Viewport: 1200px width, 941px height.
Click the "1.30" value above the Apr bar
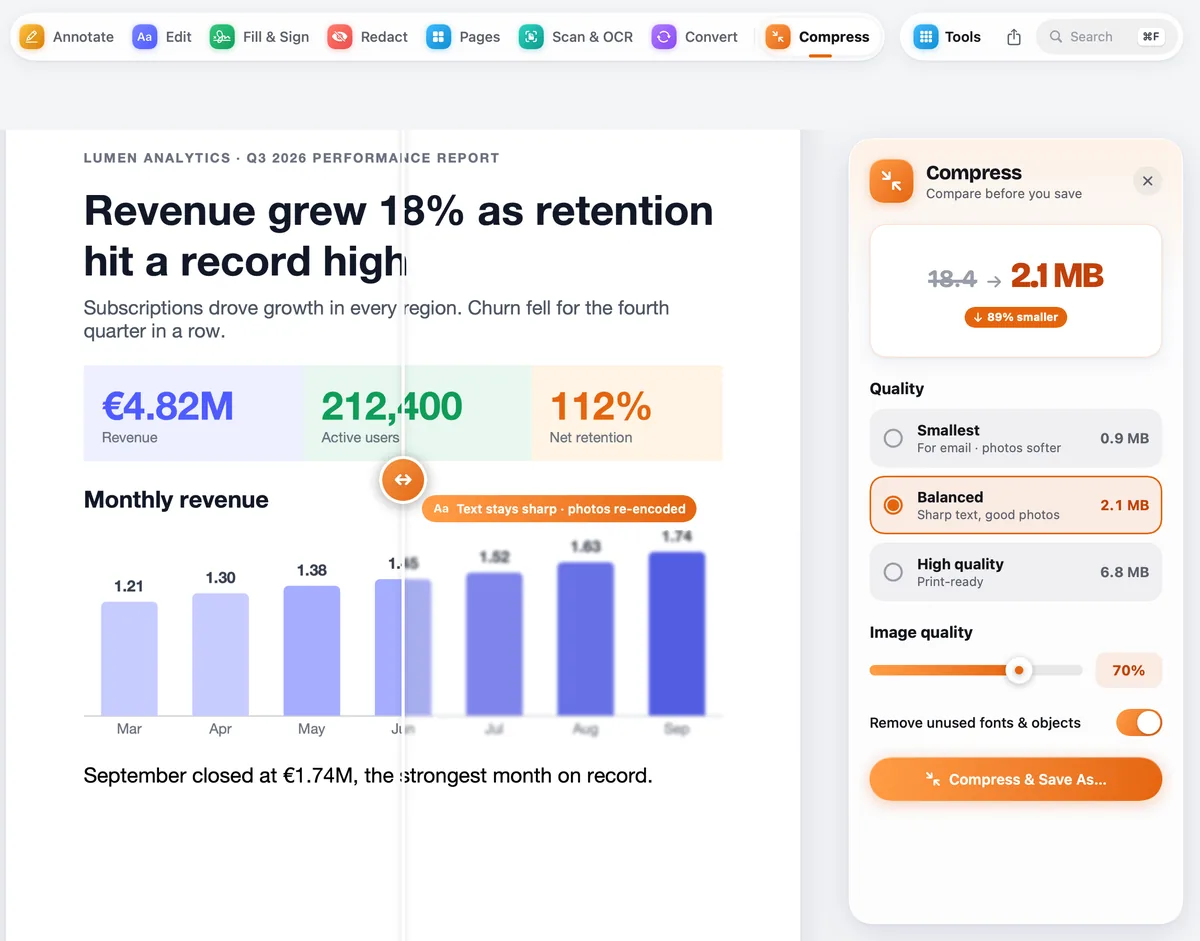[x=220, y=577]
